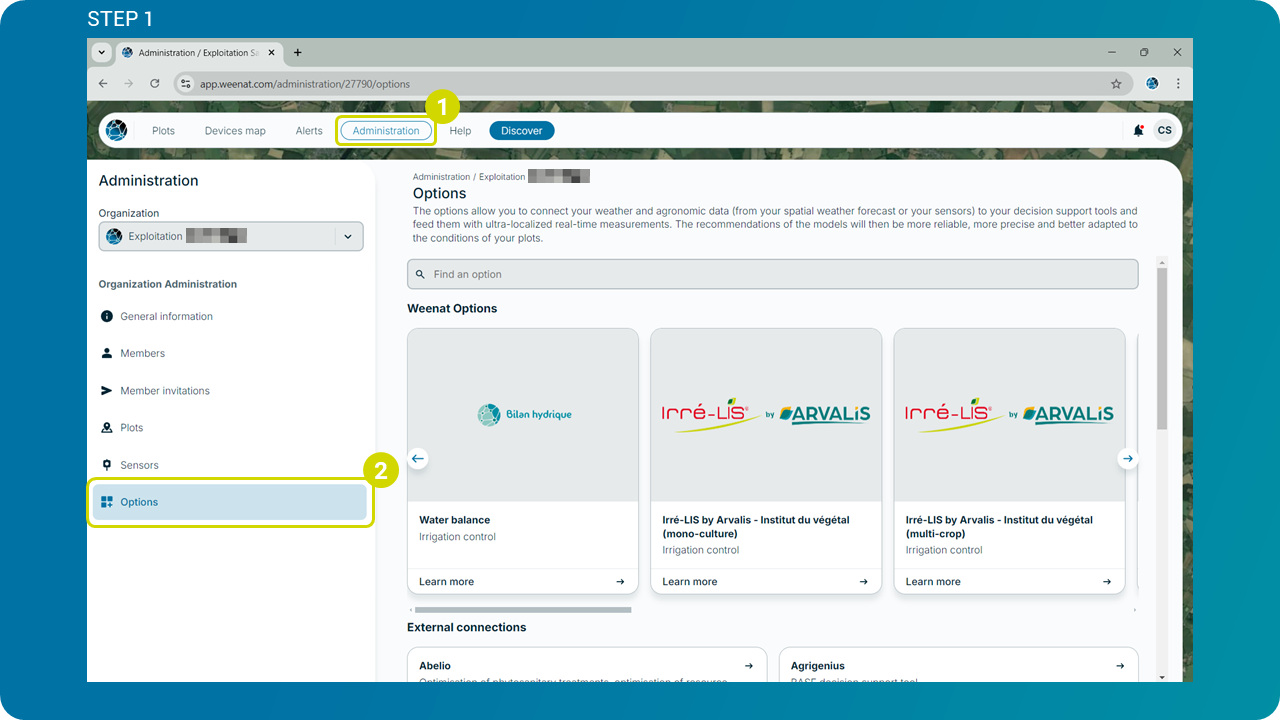View site information icon in address bar

coord(185,84)
